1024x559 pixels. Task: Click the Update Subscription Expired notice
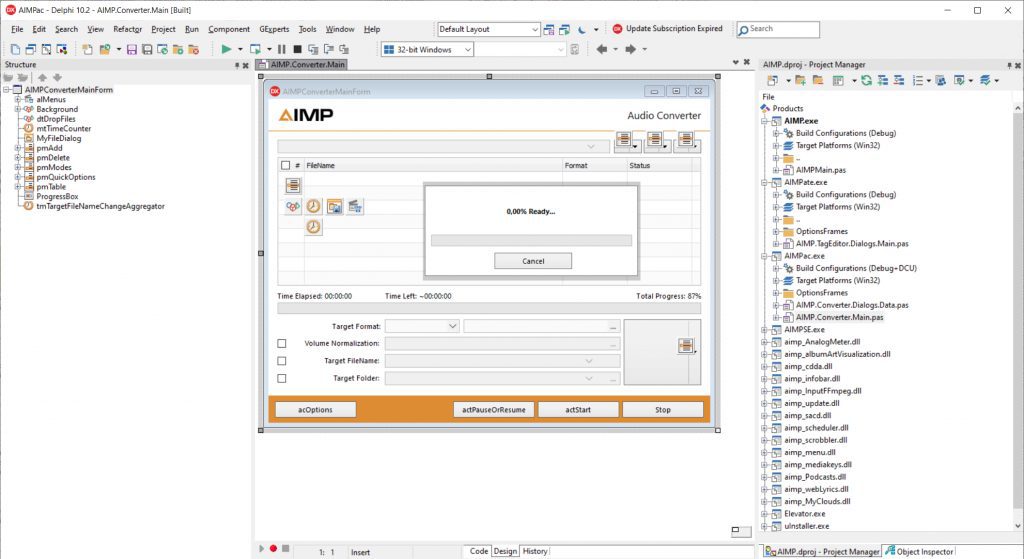(667, 29)
